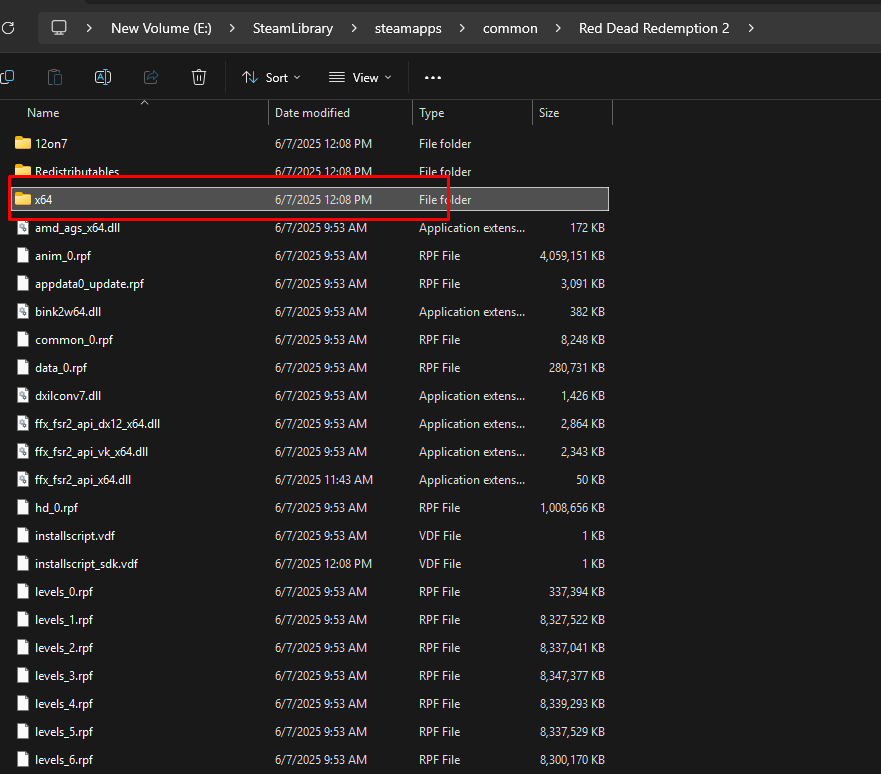Click the ffx_fsr2_api_vk_x64.dll file icon
Viewport: 881px width, 774px height.
22,451
